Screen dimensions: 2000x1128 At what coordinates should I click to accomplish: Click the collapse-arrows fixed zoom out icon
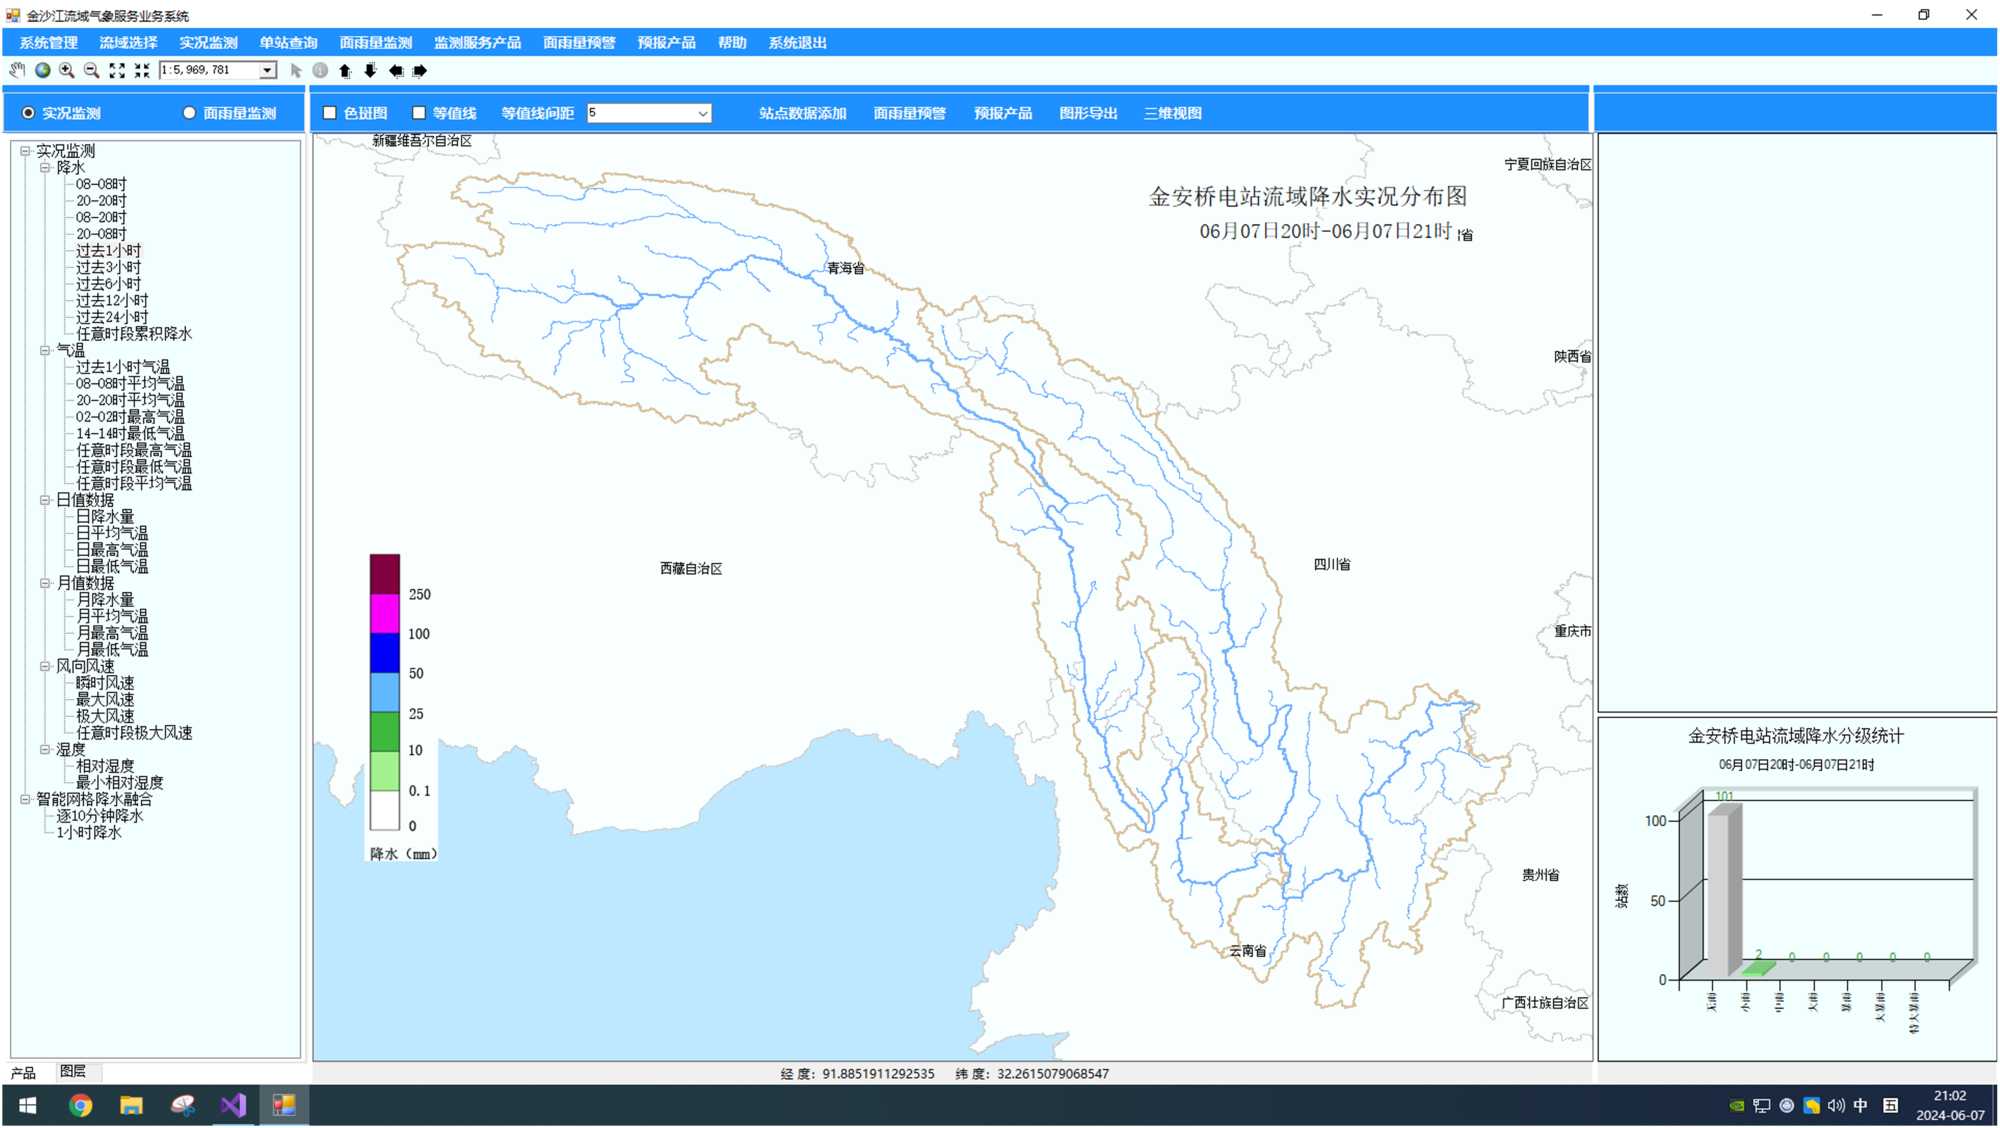coord(142,70)
